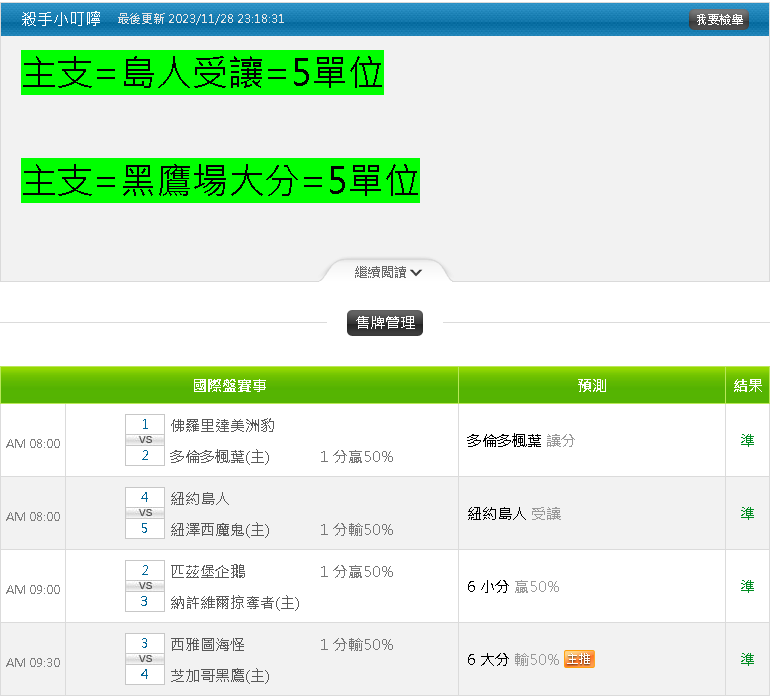Open the 芝加哥黑鷹(主) team link
Screen dimensions: 774x699
(x=220, y=676)
